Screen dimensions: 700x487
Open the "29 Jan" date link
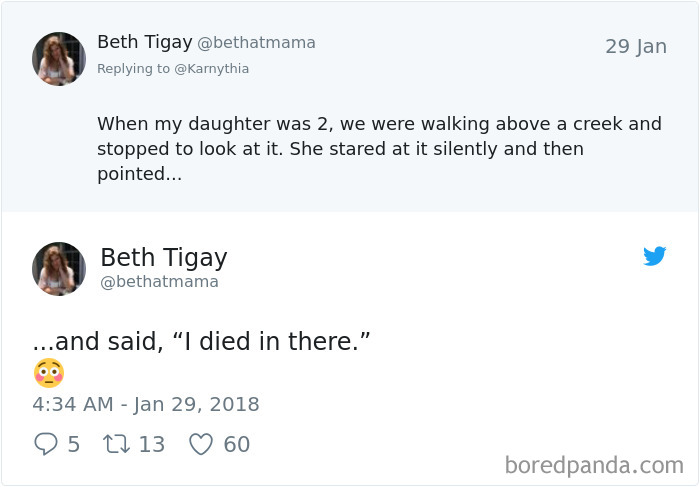pyautogui.click(x=635, y=47)
